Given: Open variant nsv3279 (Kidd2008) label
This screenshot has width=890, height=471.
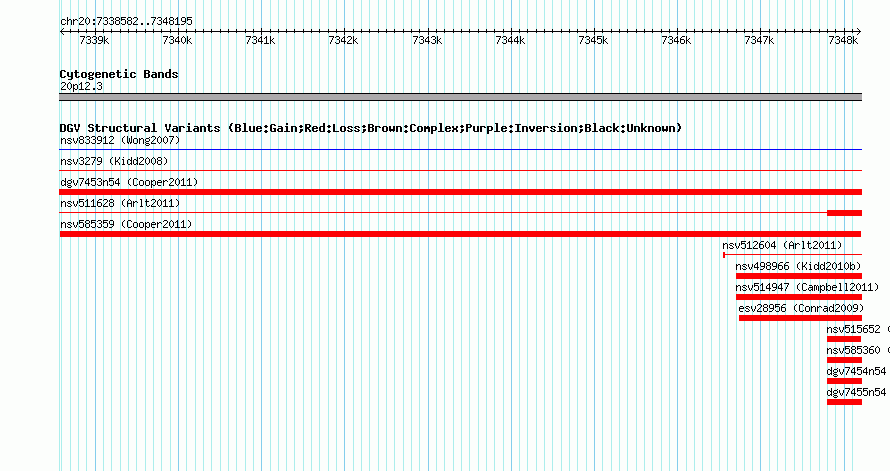Looking at the screenshot, I should (114, 161).
